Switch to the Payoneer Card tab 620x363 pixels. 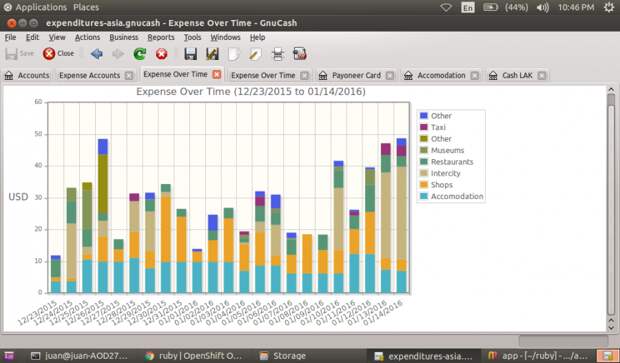pyautogui.click(x=356, y=75)
